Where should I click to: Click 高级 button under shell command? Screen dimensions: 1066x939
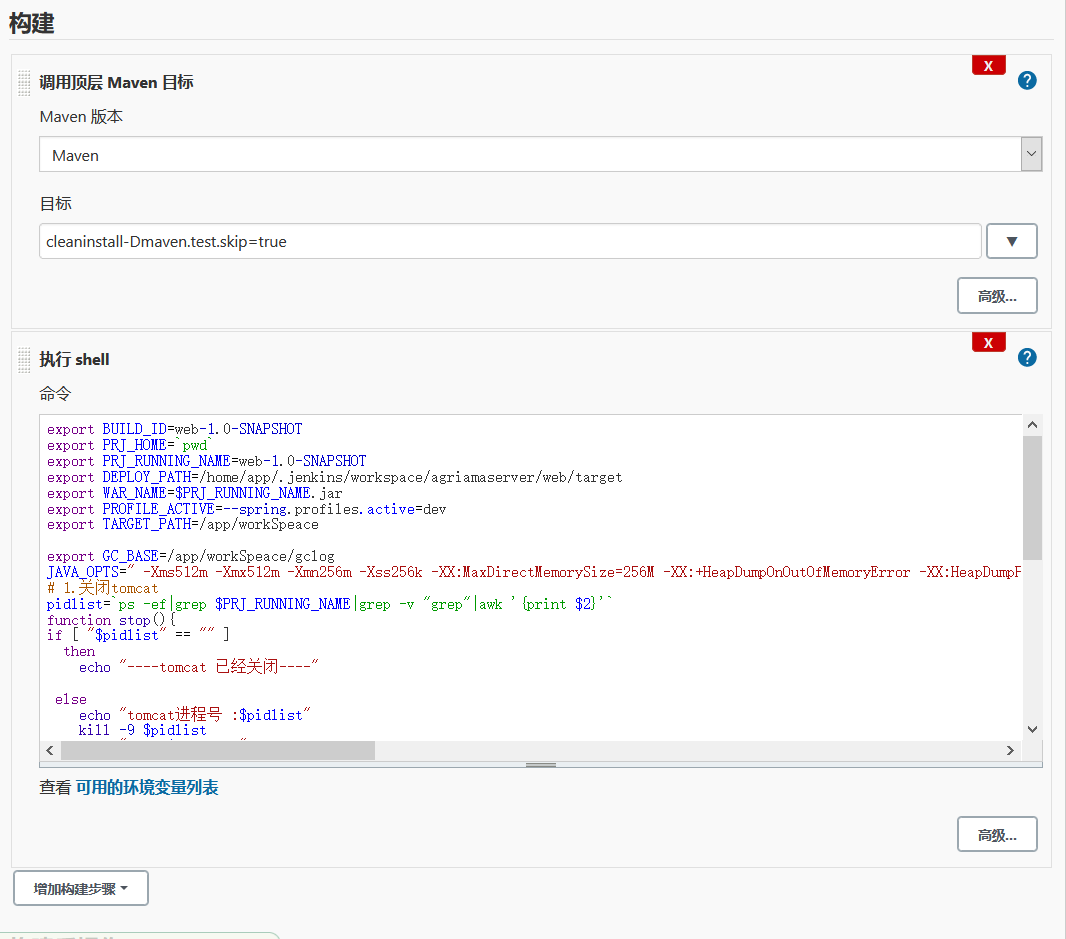[997, 834]
